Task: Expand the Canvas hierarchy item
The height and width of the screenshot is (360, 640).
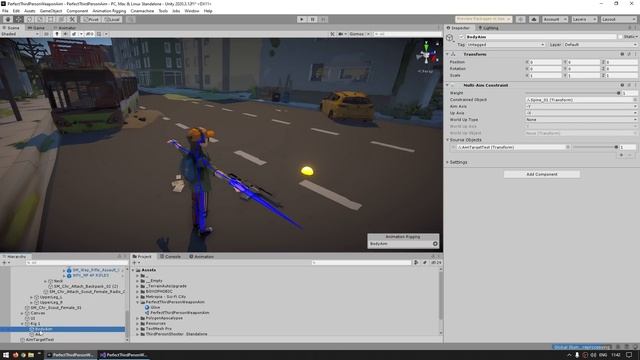Action: (x=22, y=313)
